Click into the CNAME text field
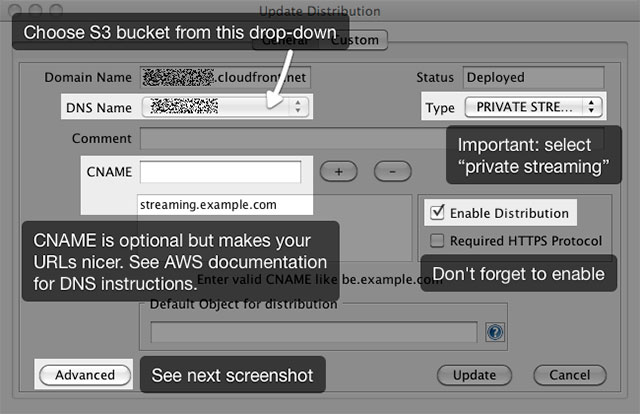The image size is (640, 414). (x=220, y=172)
